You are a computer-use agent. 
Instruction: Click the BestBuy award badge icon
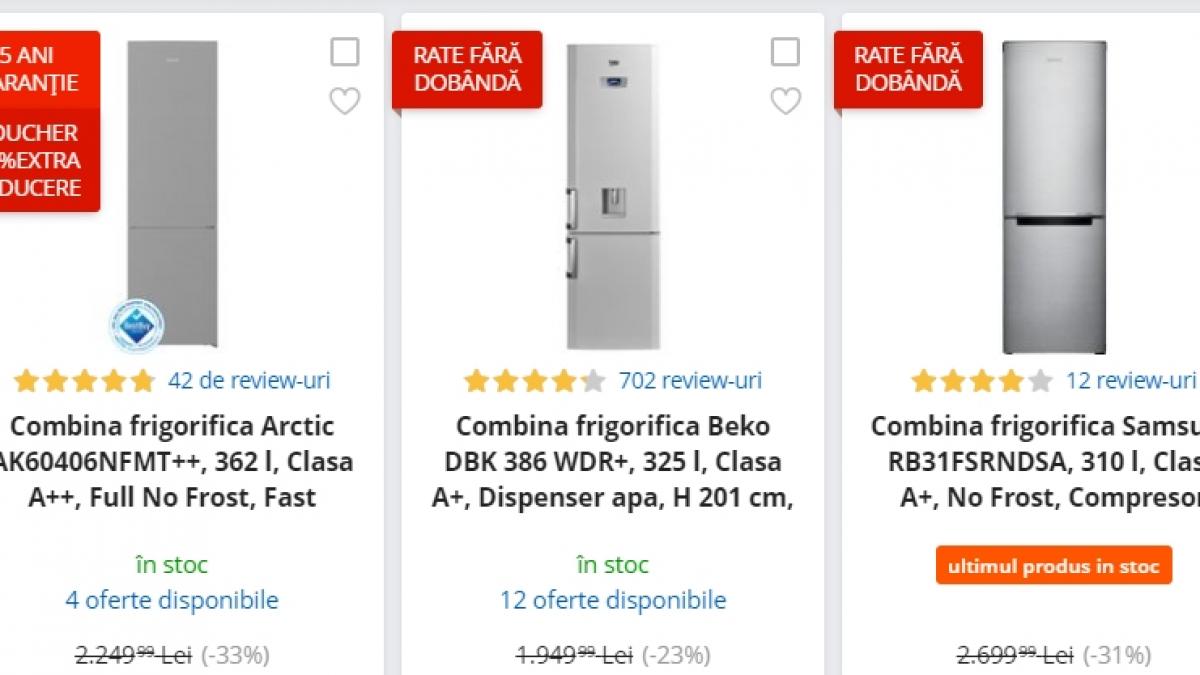point(136,325)
